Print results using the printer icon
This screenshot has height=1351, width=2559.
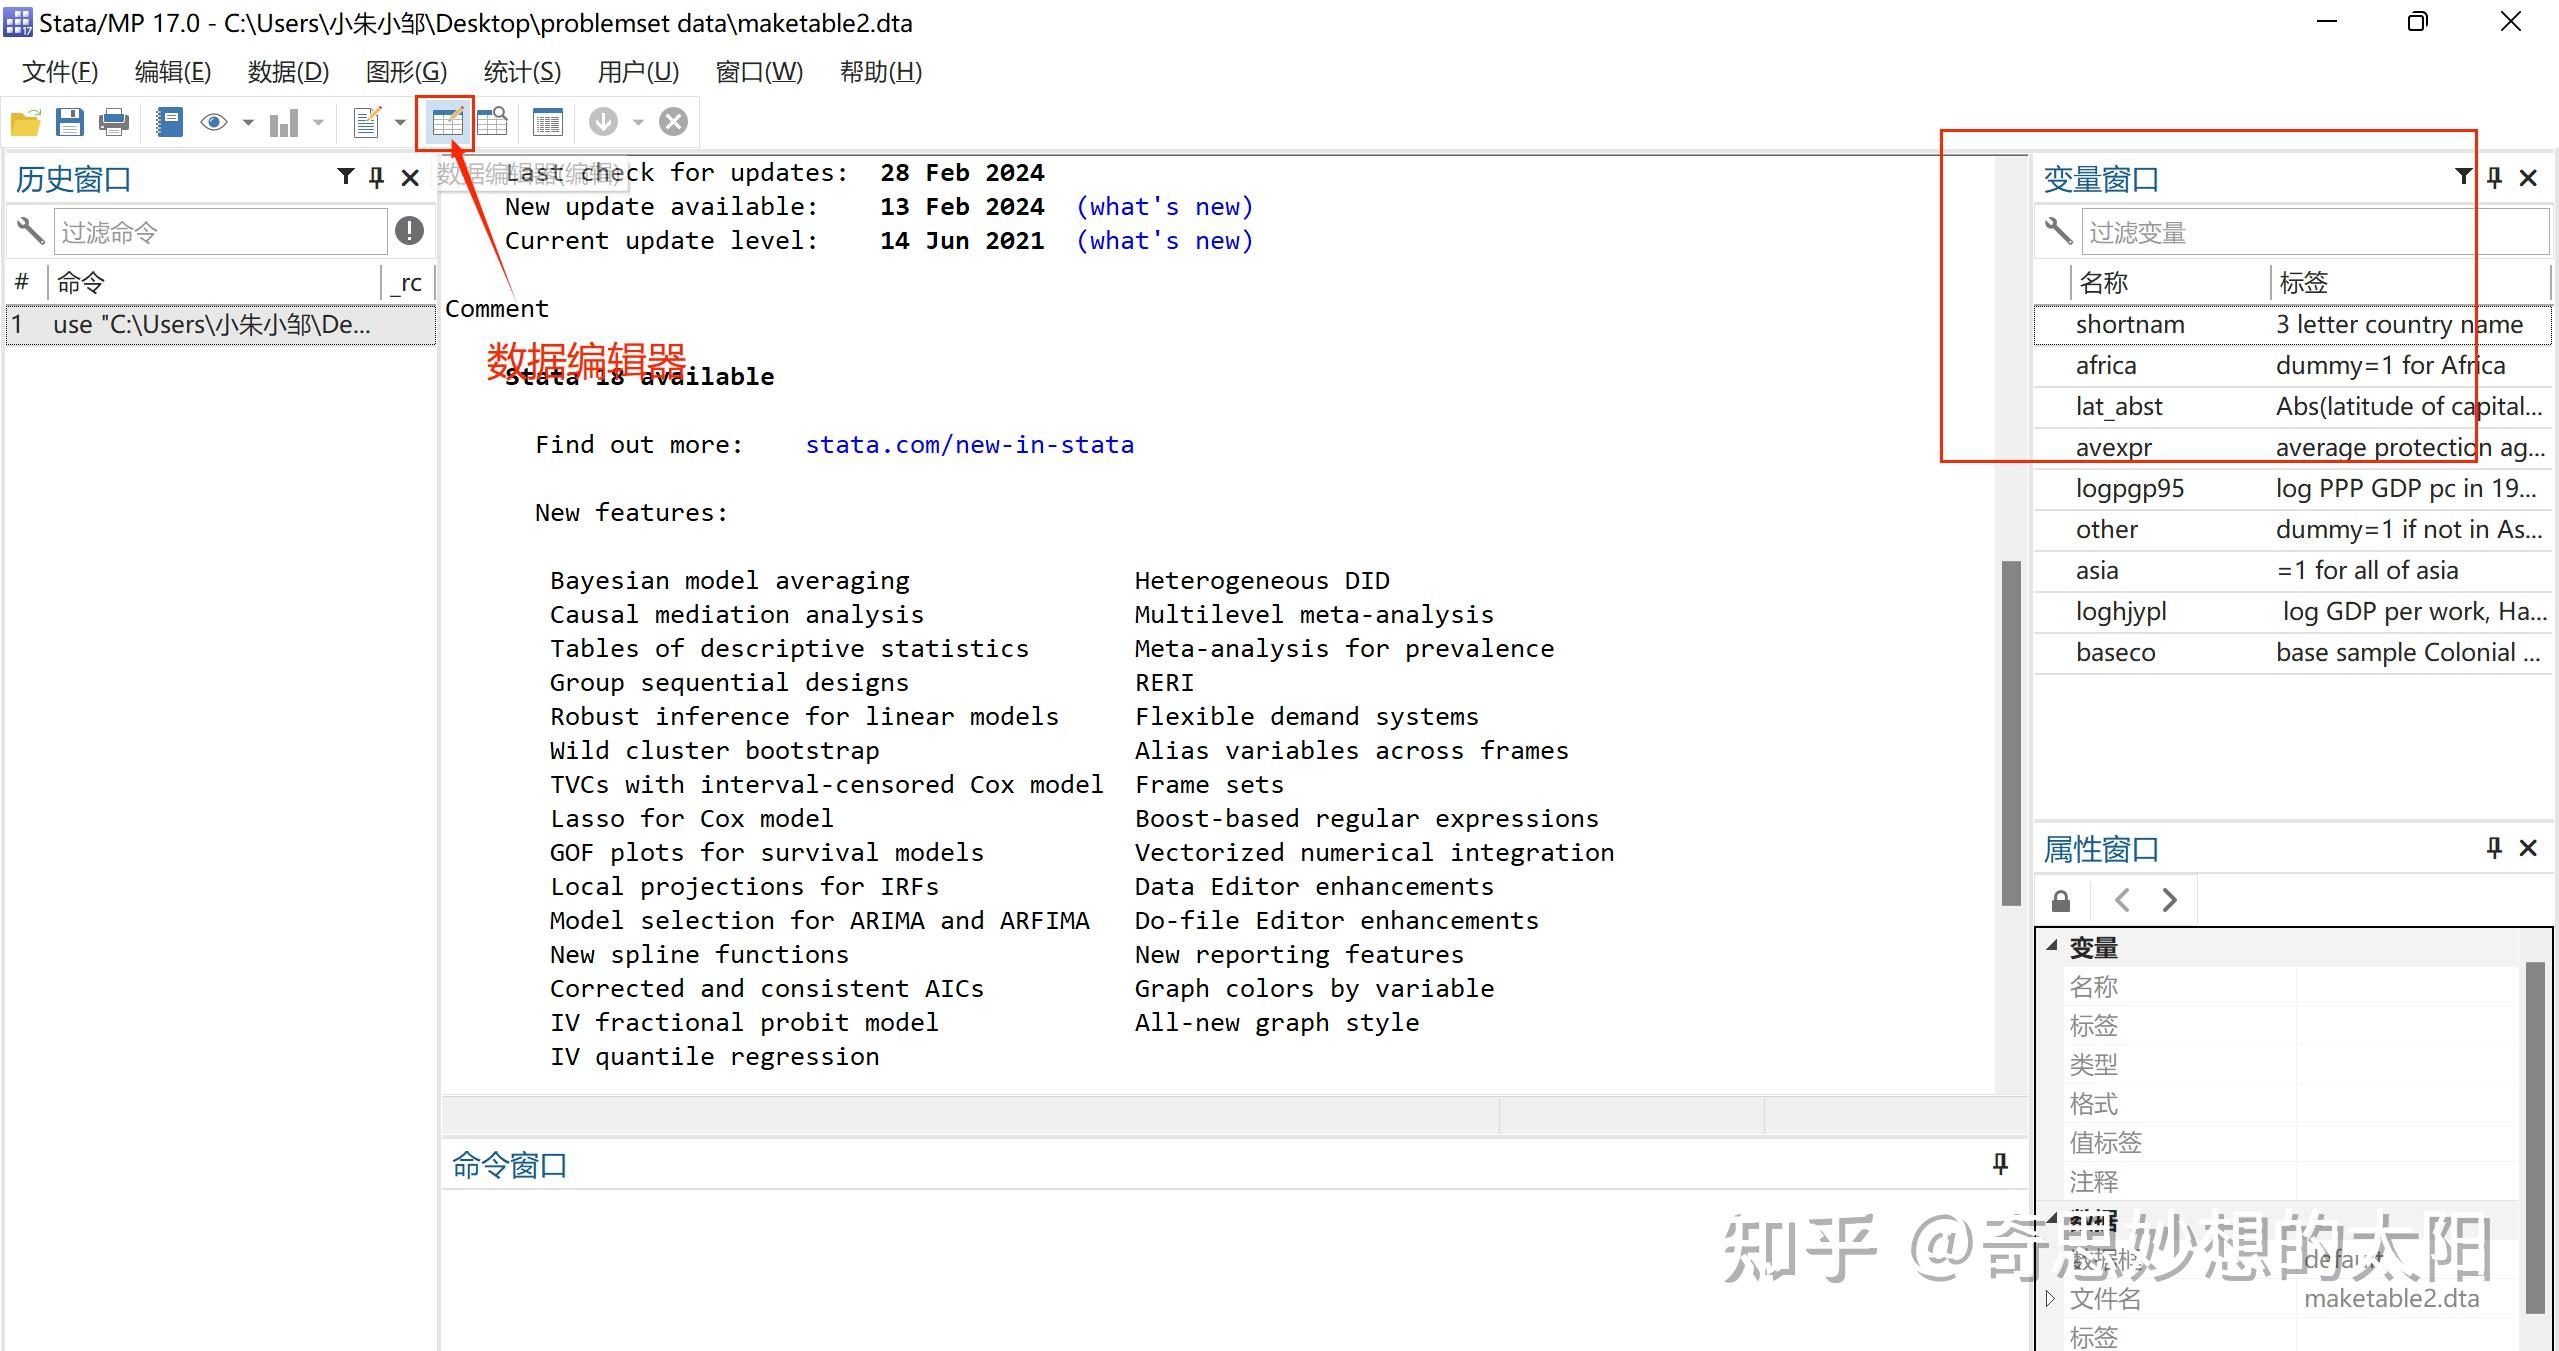114,123
